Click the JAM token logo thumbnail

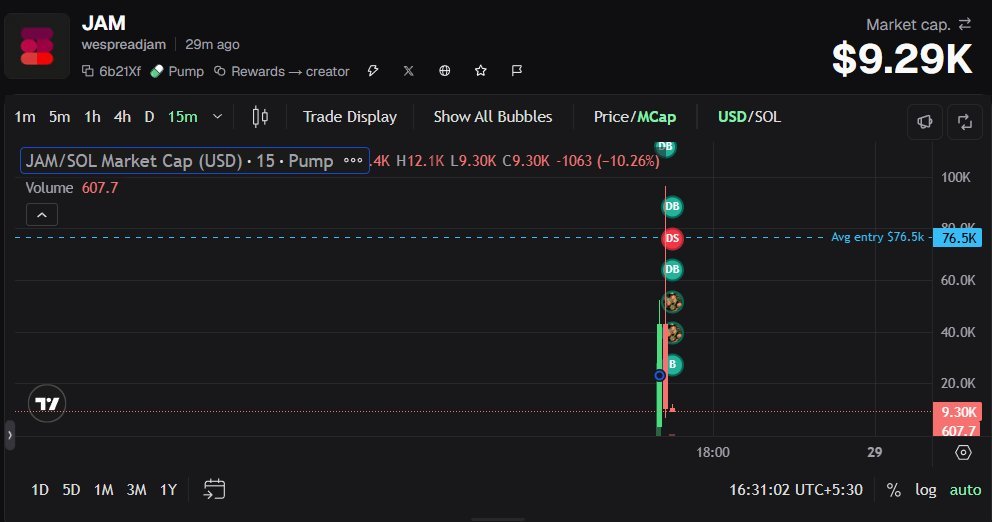(x=37, y=46)
